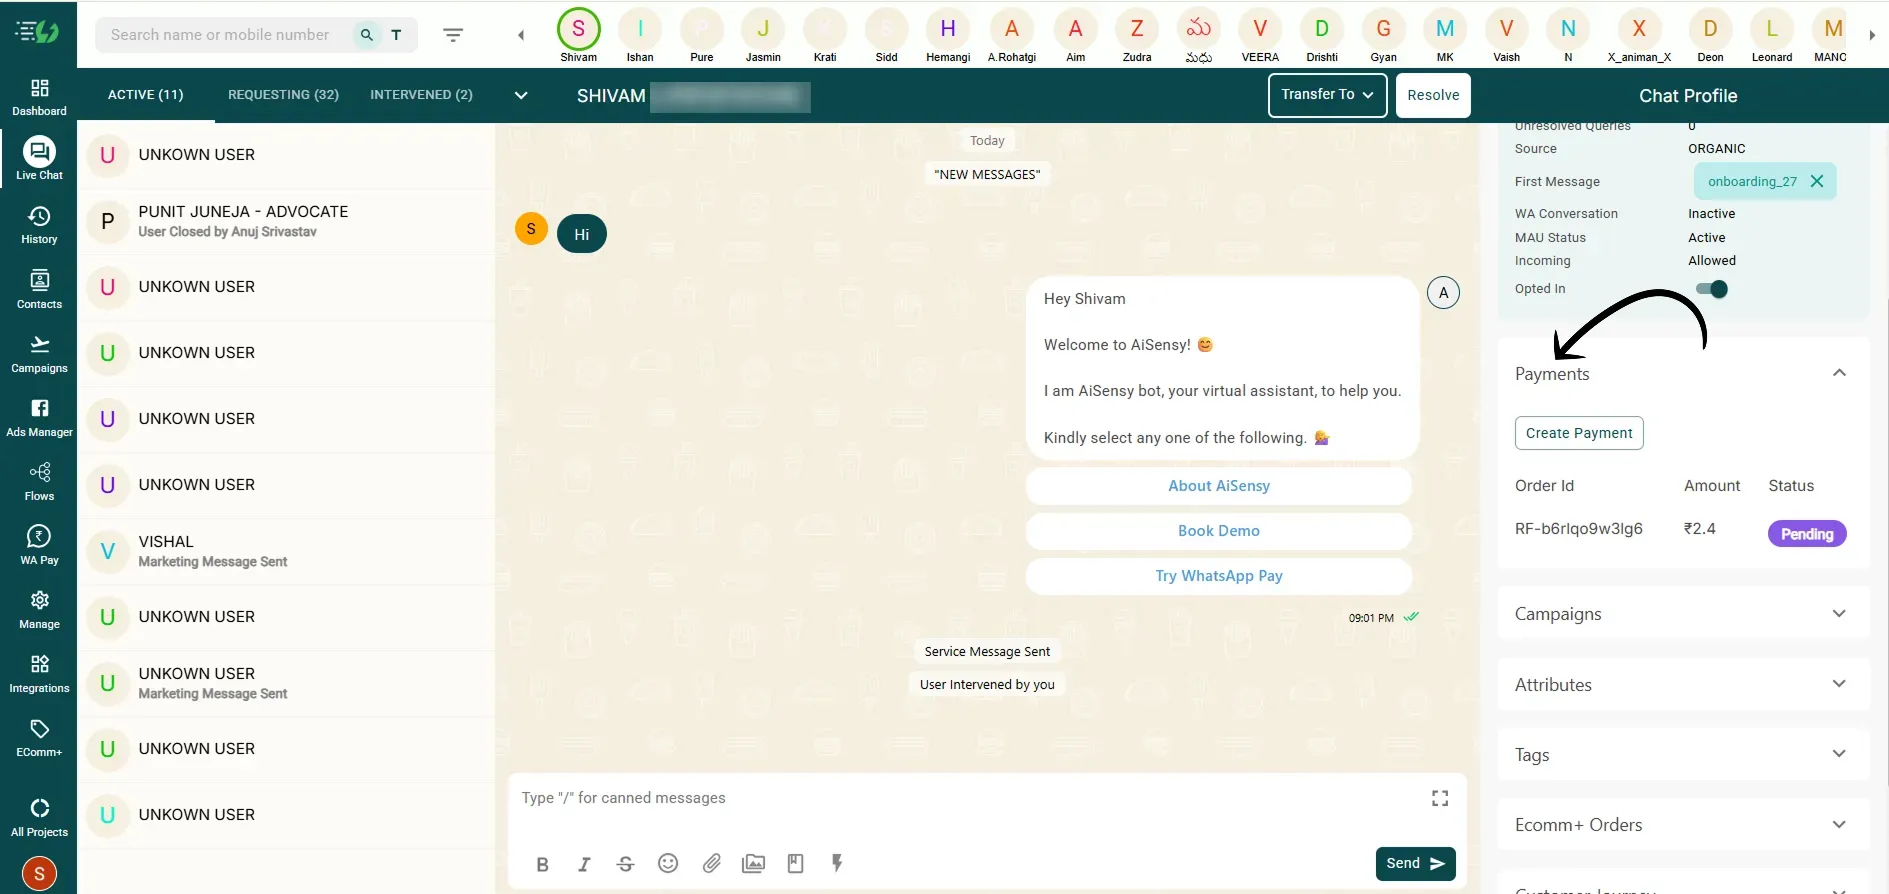Toggle the Opted In switch
The height and width of the screenshot is (894, 1889).
[x=1712, y=289]
